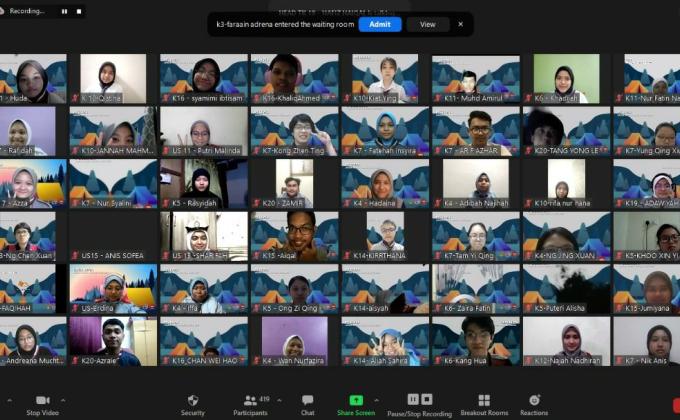
Task: Stop recording from the bottom toolbar
Action: point(427,399)
